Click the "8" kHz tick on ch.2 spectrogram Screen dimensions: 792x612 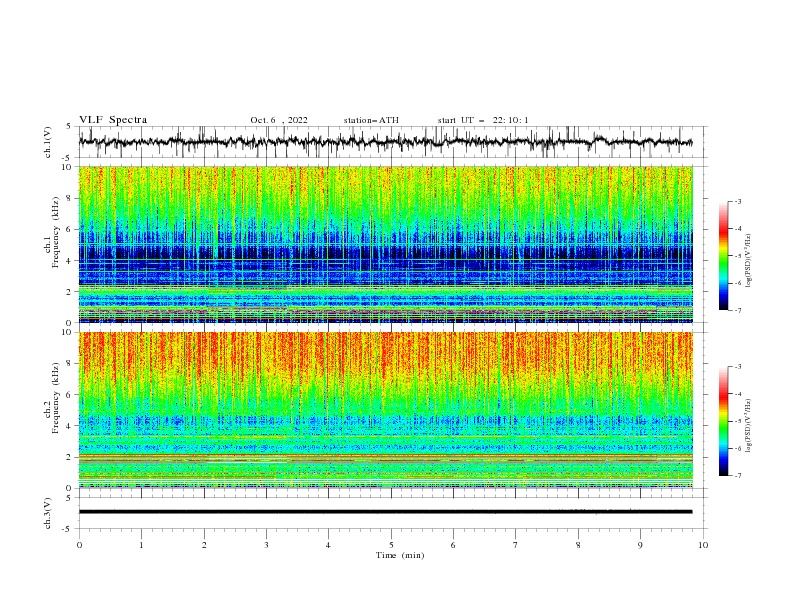(x=70, y=364)
